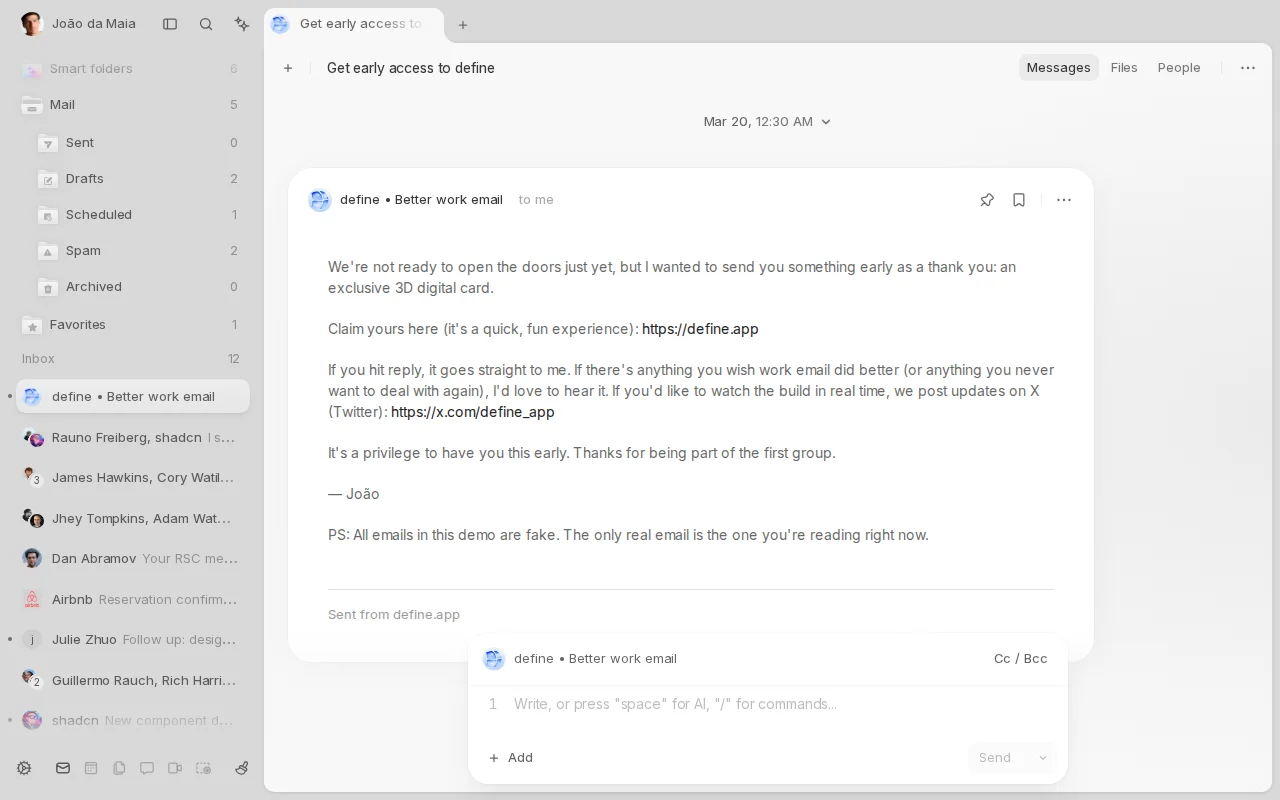Open Airbnb Reservation confirmation email
Viewport: 1280px width, 800px height.
[x=133, y=600]
